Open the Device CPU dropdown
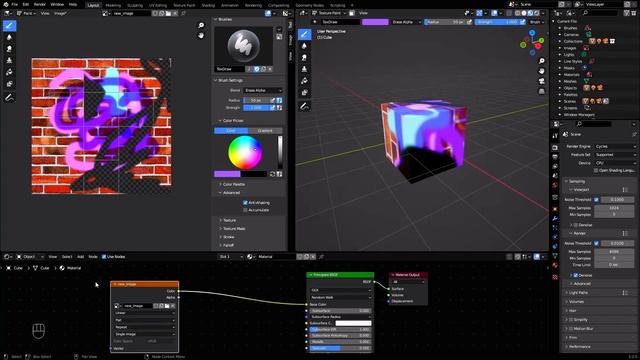The width and height of the screenshot is (640, 360). pos(615,163)
